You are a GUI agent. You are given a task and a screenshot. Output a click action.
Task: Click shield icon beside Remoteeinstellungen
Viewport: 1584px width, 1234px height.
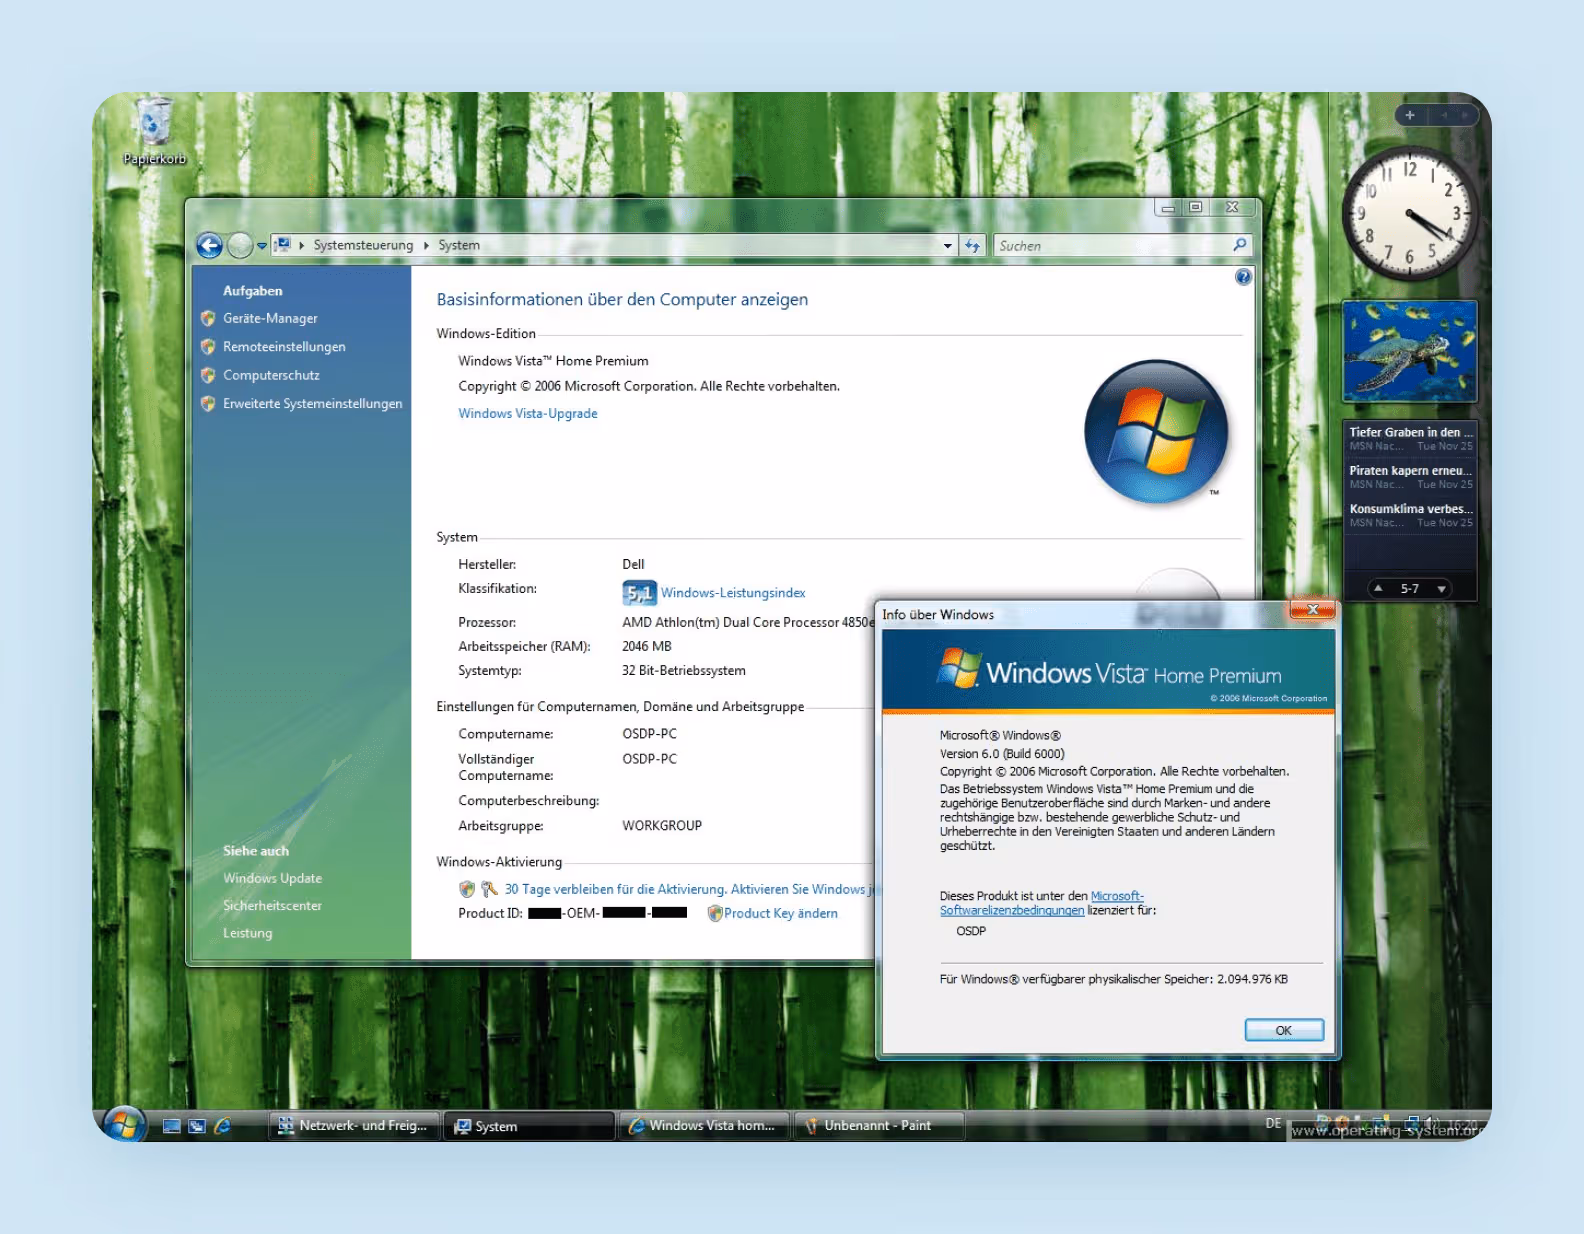pos(208,347)
